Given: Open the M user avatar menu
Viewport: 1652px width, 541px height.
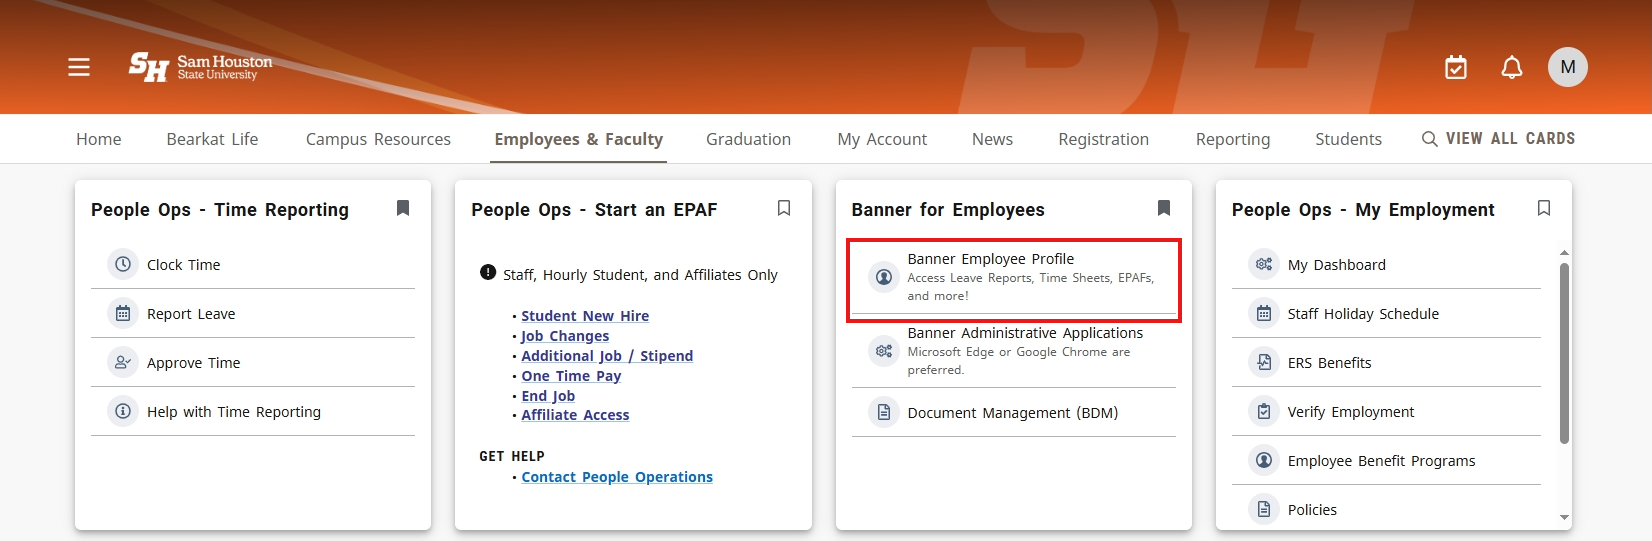Looking at the screenshot, I should click(x=1568, y=67).
